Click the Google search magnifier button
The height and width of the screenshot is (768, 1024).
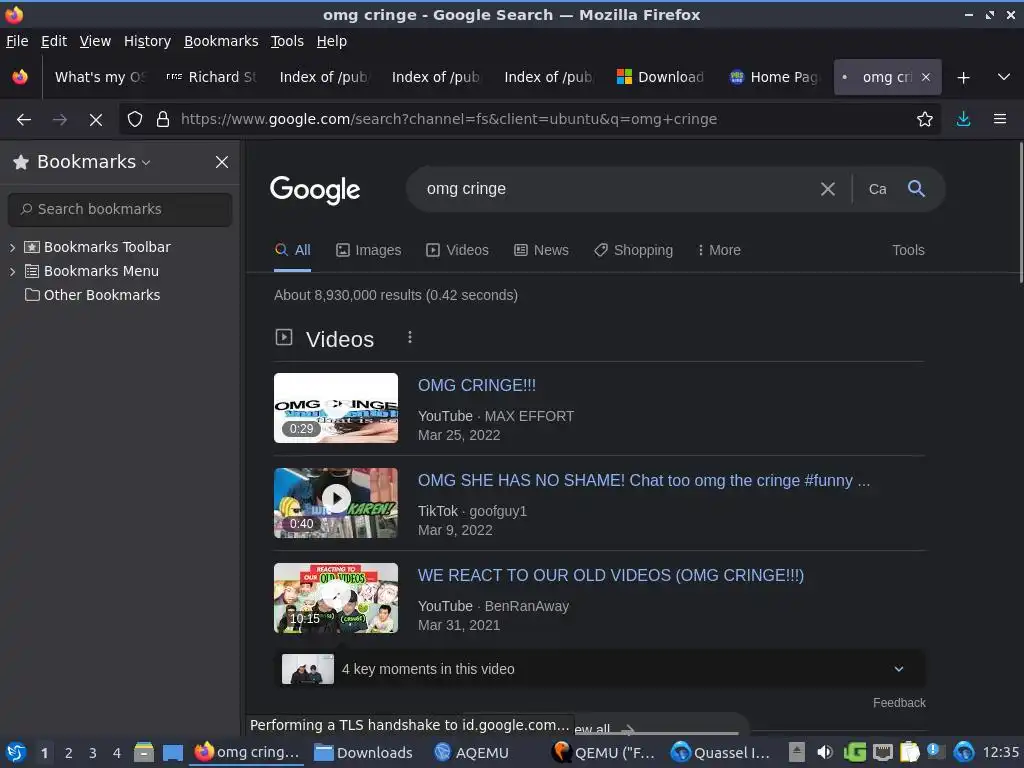click(916, 189)
